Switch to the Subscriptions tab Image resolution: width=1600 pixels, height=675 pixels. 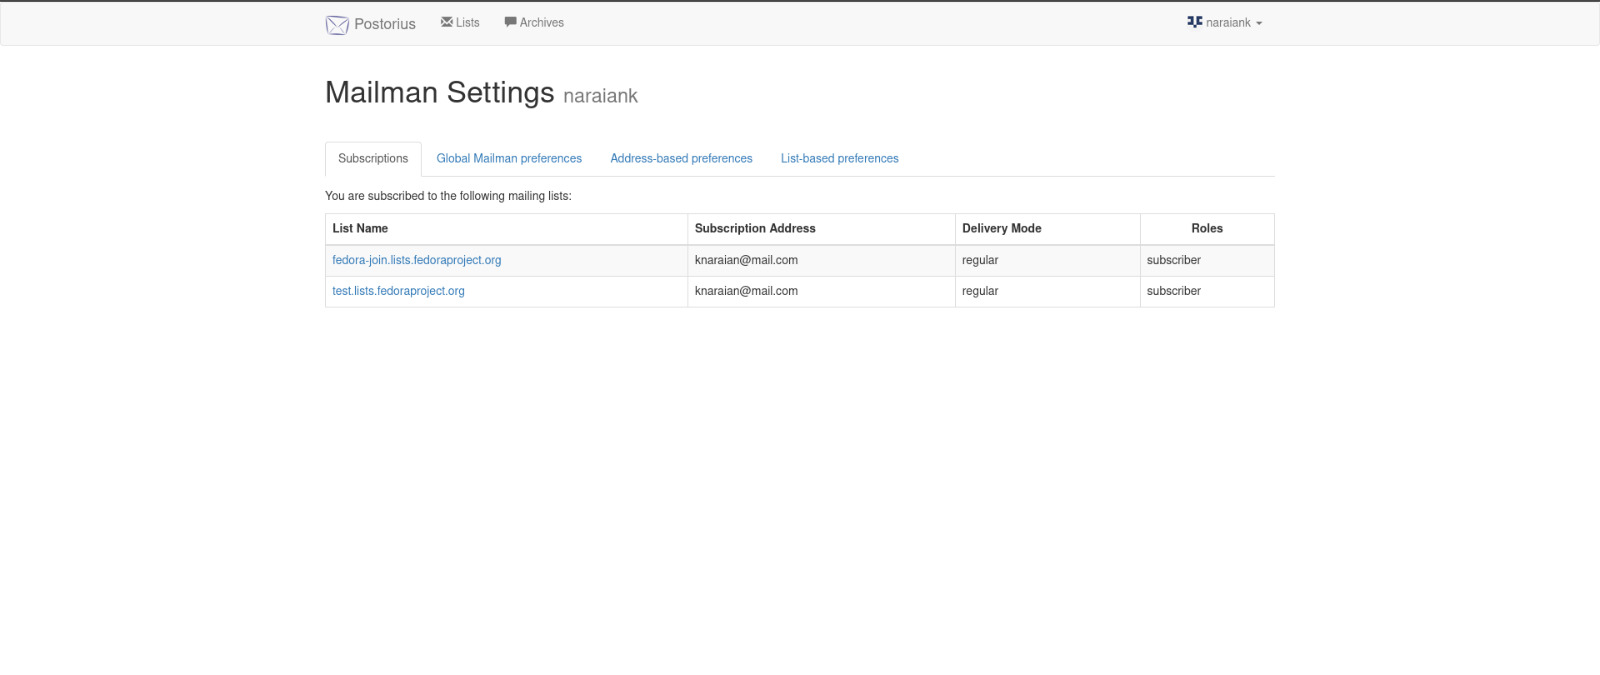tap(373, 159)
